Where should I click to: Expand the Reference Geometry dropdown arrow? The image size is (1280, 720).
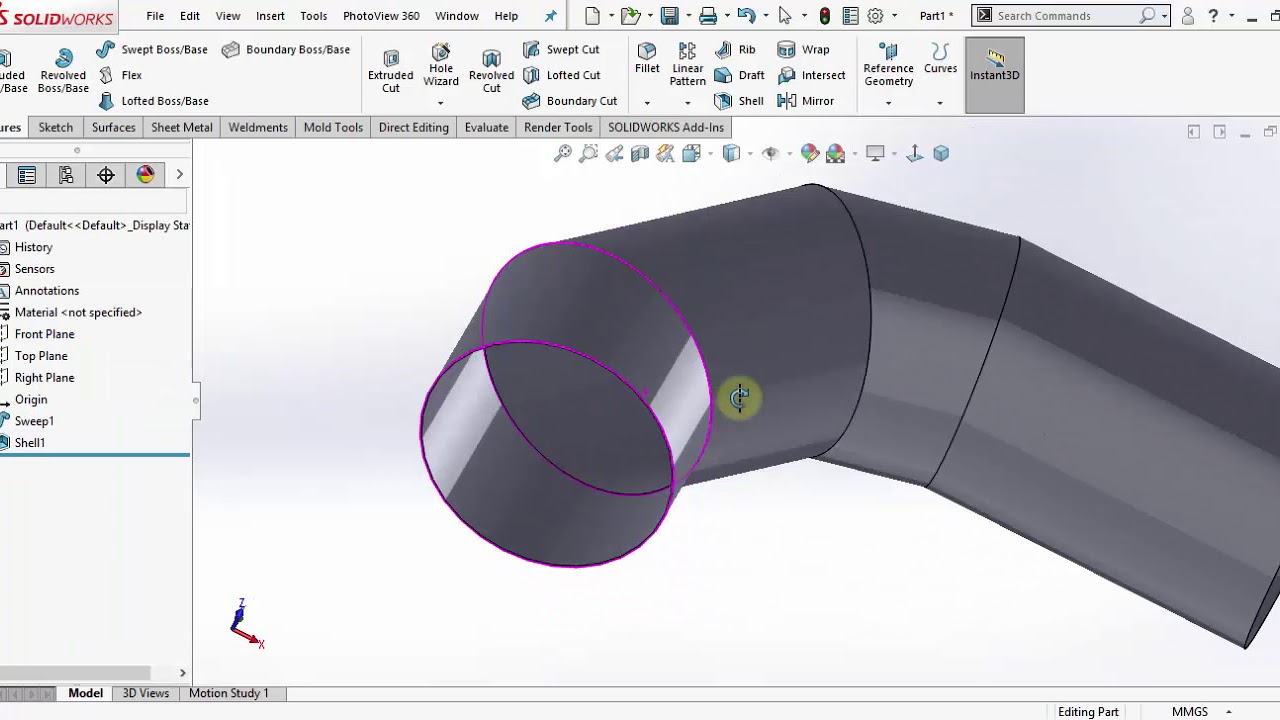pyautogui.click(x=888, y=103)
